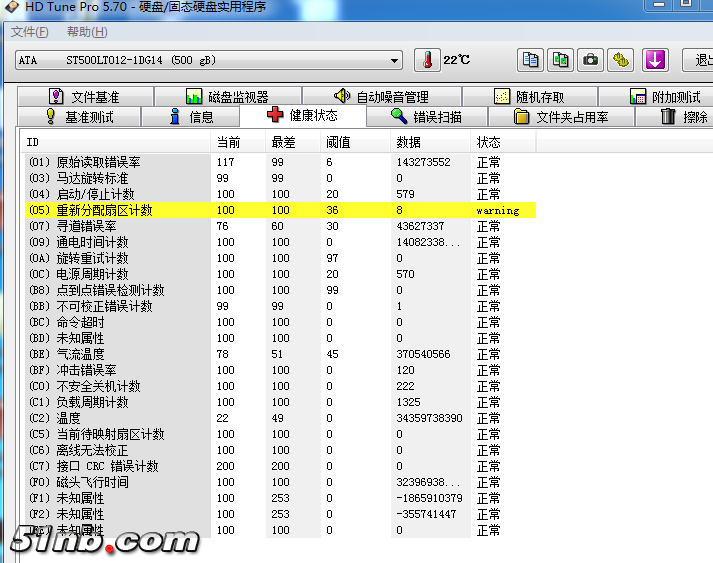Switch to the 磁盘监视器 tab

(227, 97)
